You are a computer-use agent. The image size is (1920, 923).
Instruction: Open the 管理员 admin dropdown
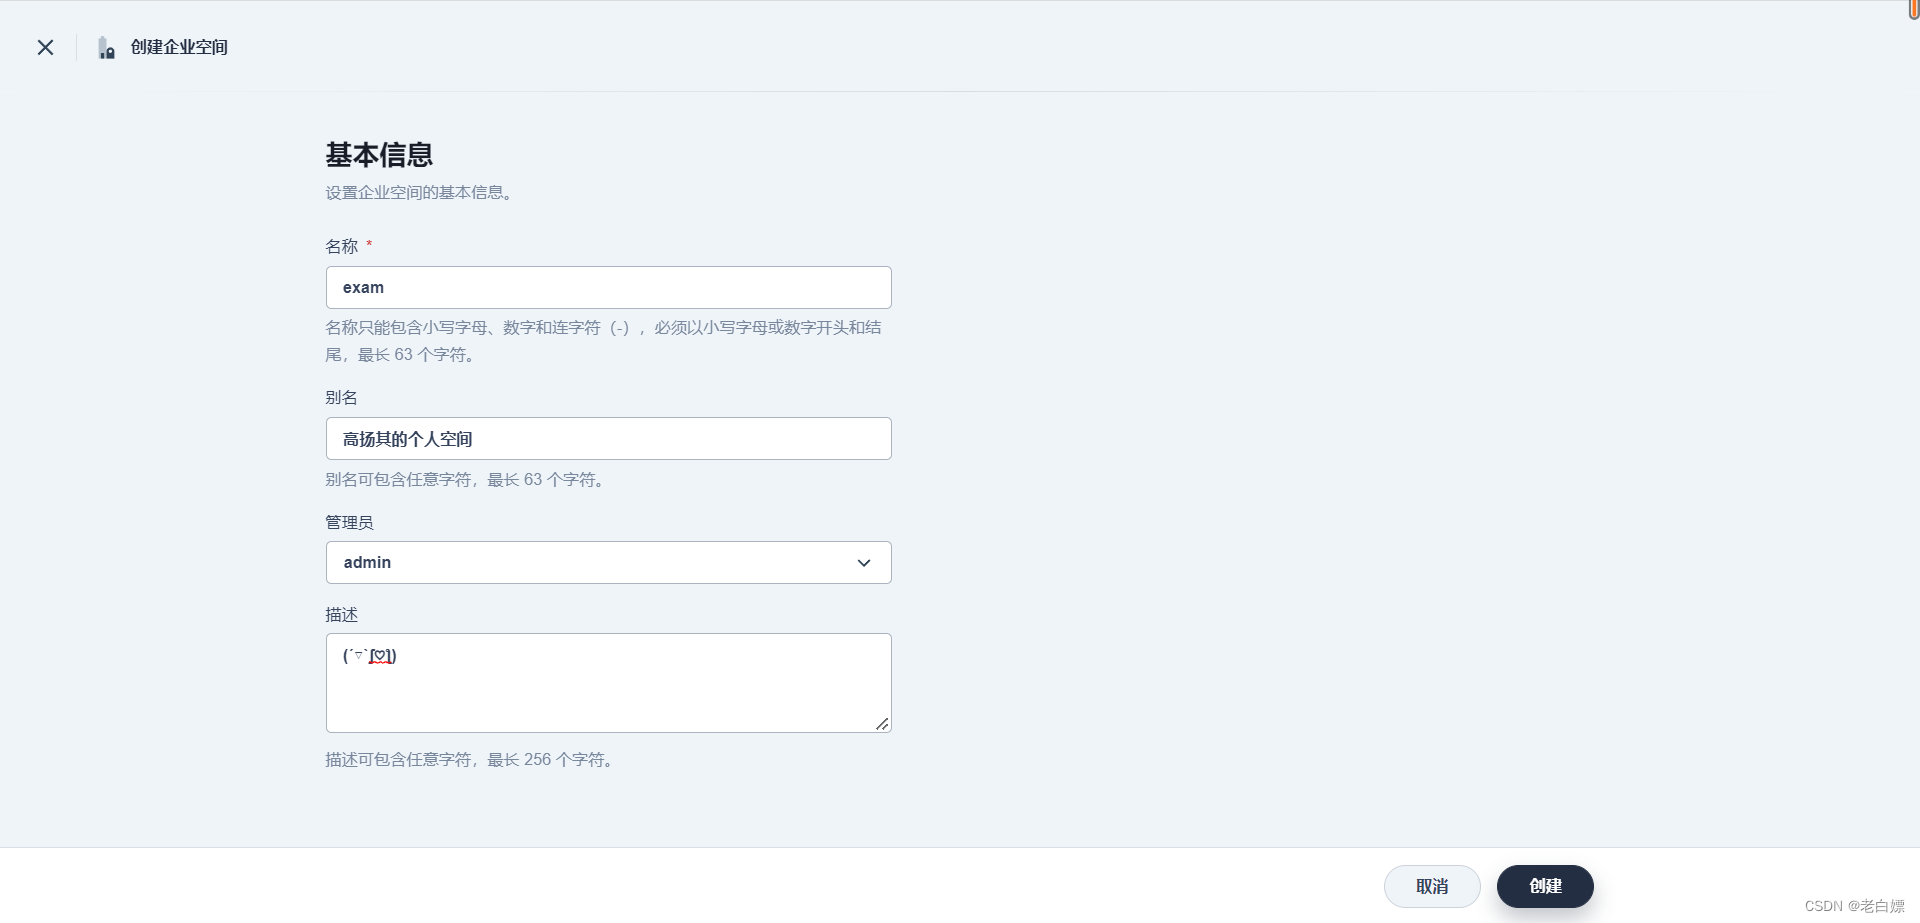pyautogui.click(x=608, y=562)
